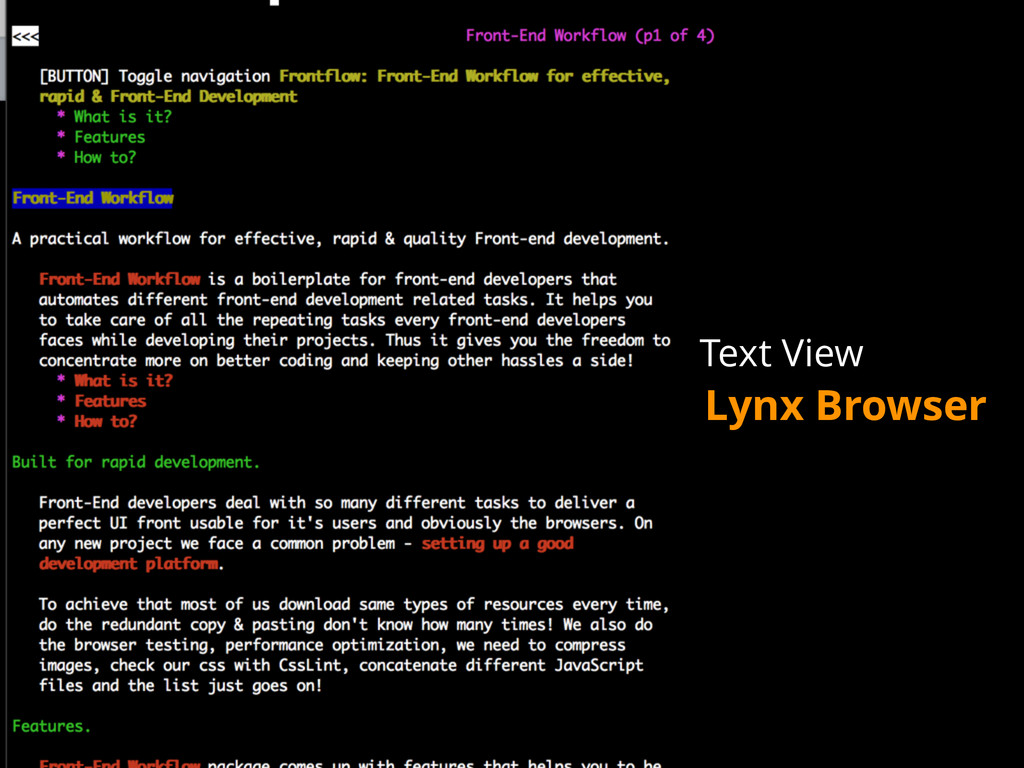This screenshot has width=1024, height=768.
Task: Click the '[BUTTON] Toggle navigation' text
Action: coord(154,76)
